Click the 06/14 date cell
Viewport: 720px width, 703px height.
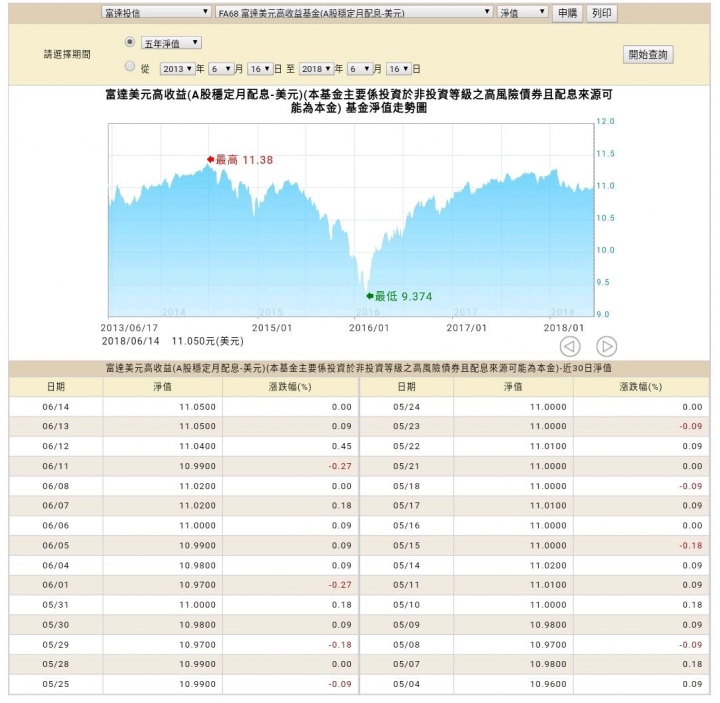coord(56,407)
